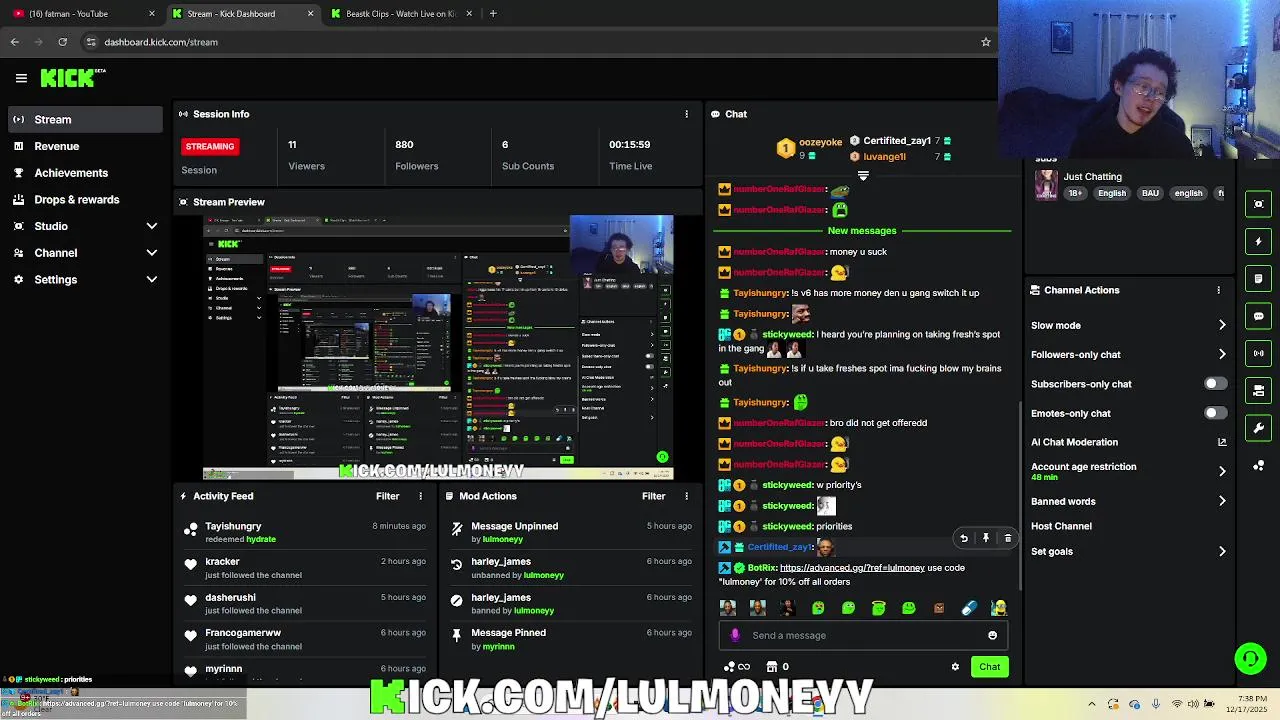Viewport: 1280px width, 720px height.
Task: Select the minion emote in quick emote row
Action: 998,607
